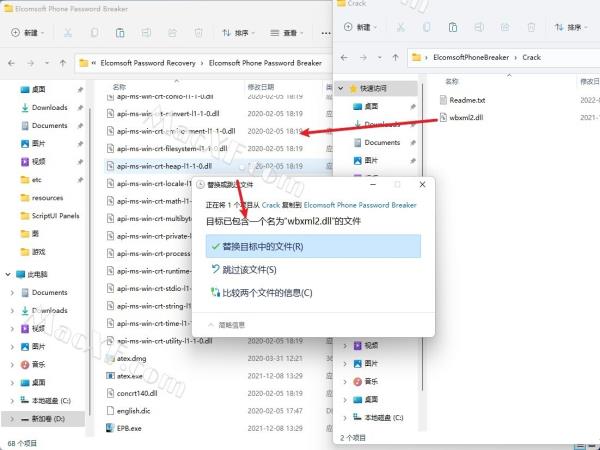Go forward in left Explorer window

point(31,63)
